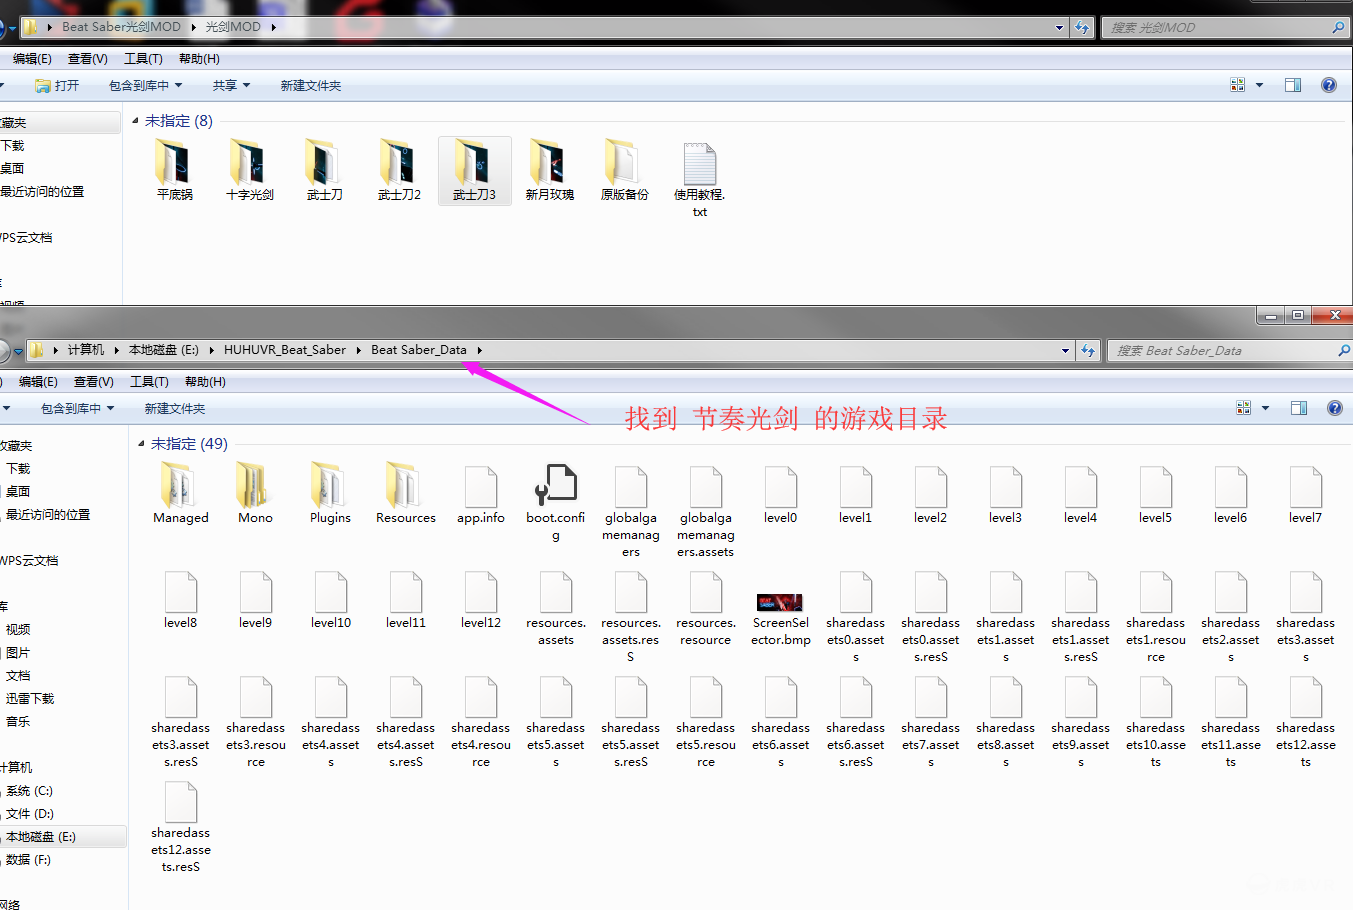Select the 武士刀2 folder
This screenshot has height=910, width=1353.
pyautogui.click(x=399, y=170)
